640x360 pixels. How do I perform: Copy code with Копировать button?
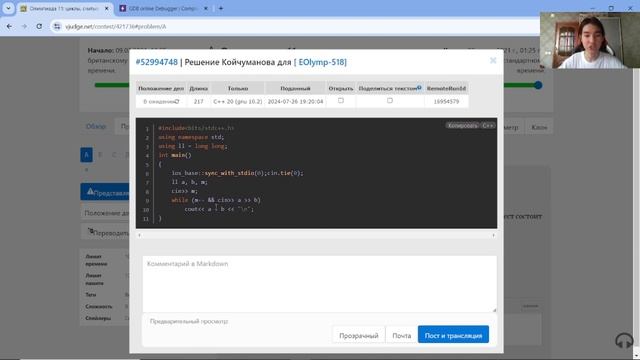[462, 125]
